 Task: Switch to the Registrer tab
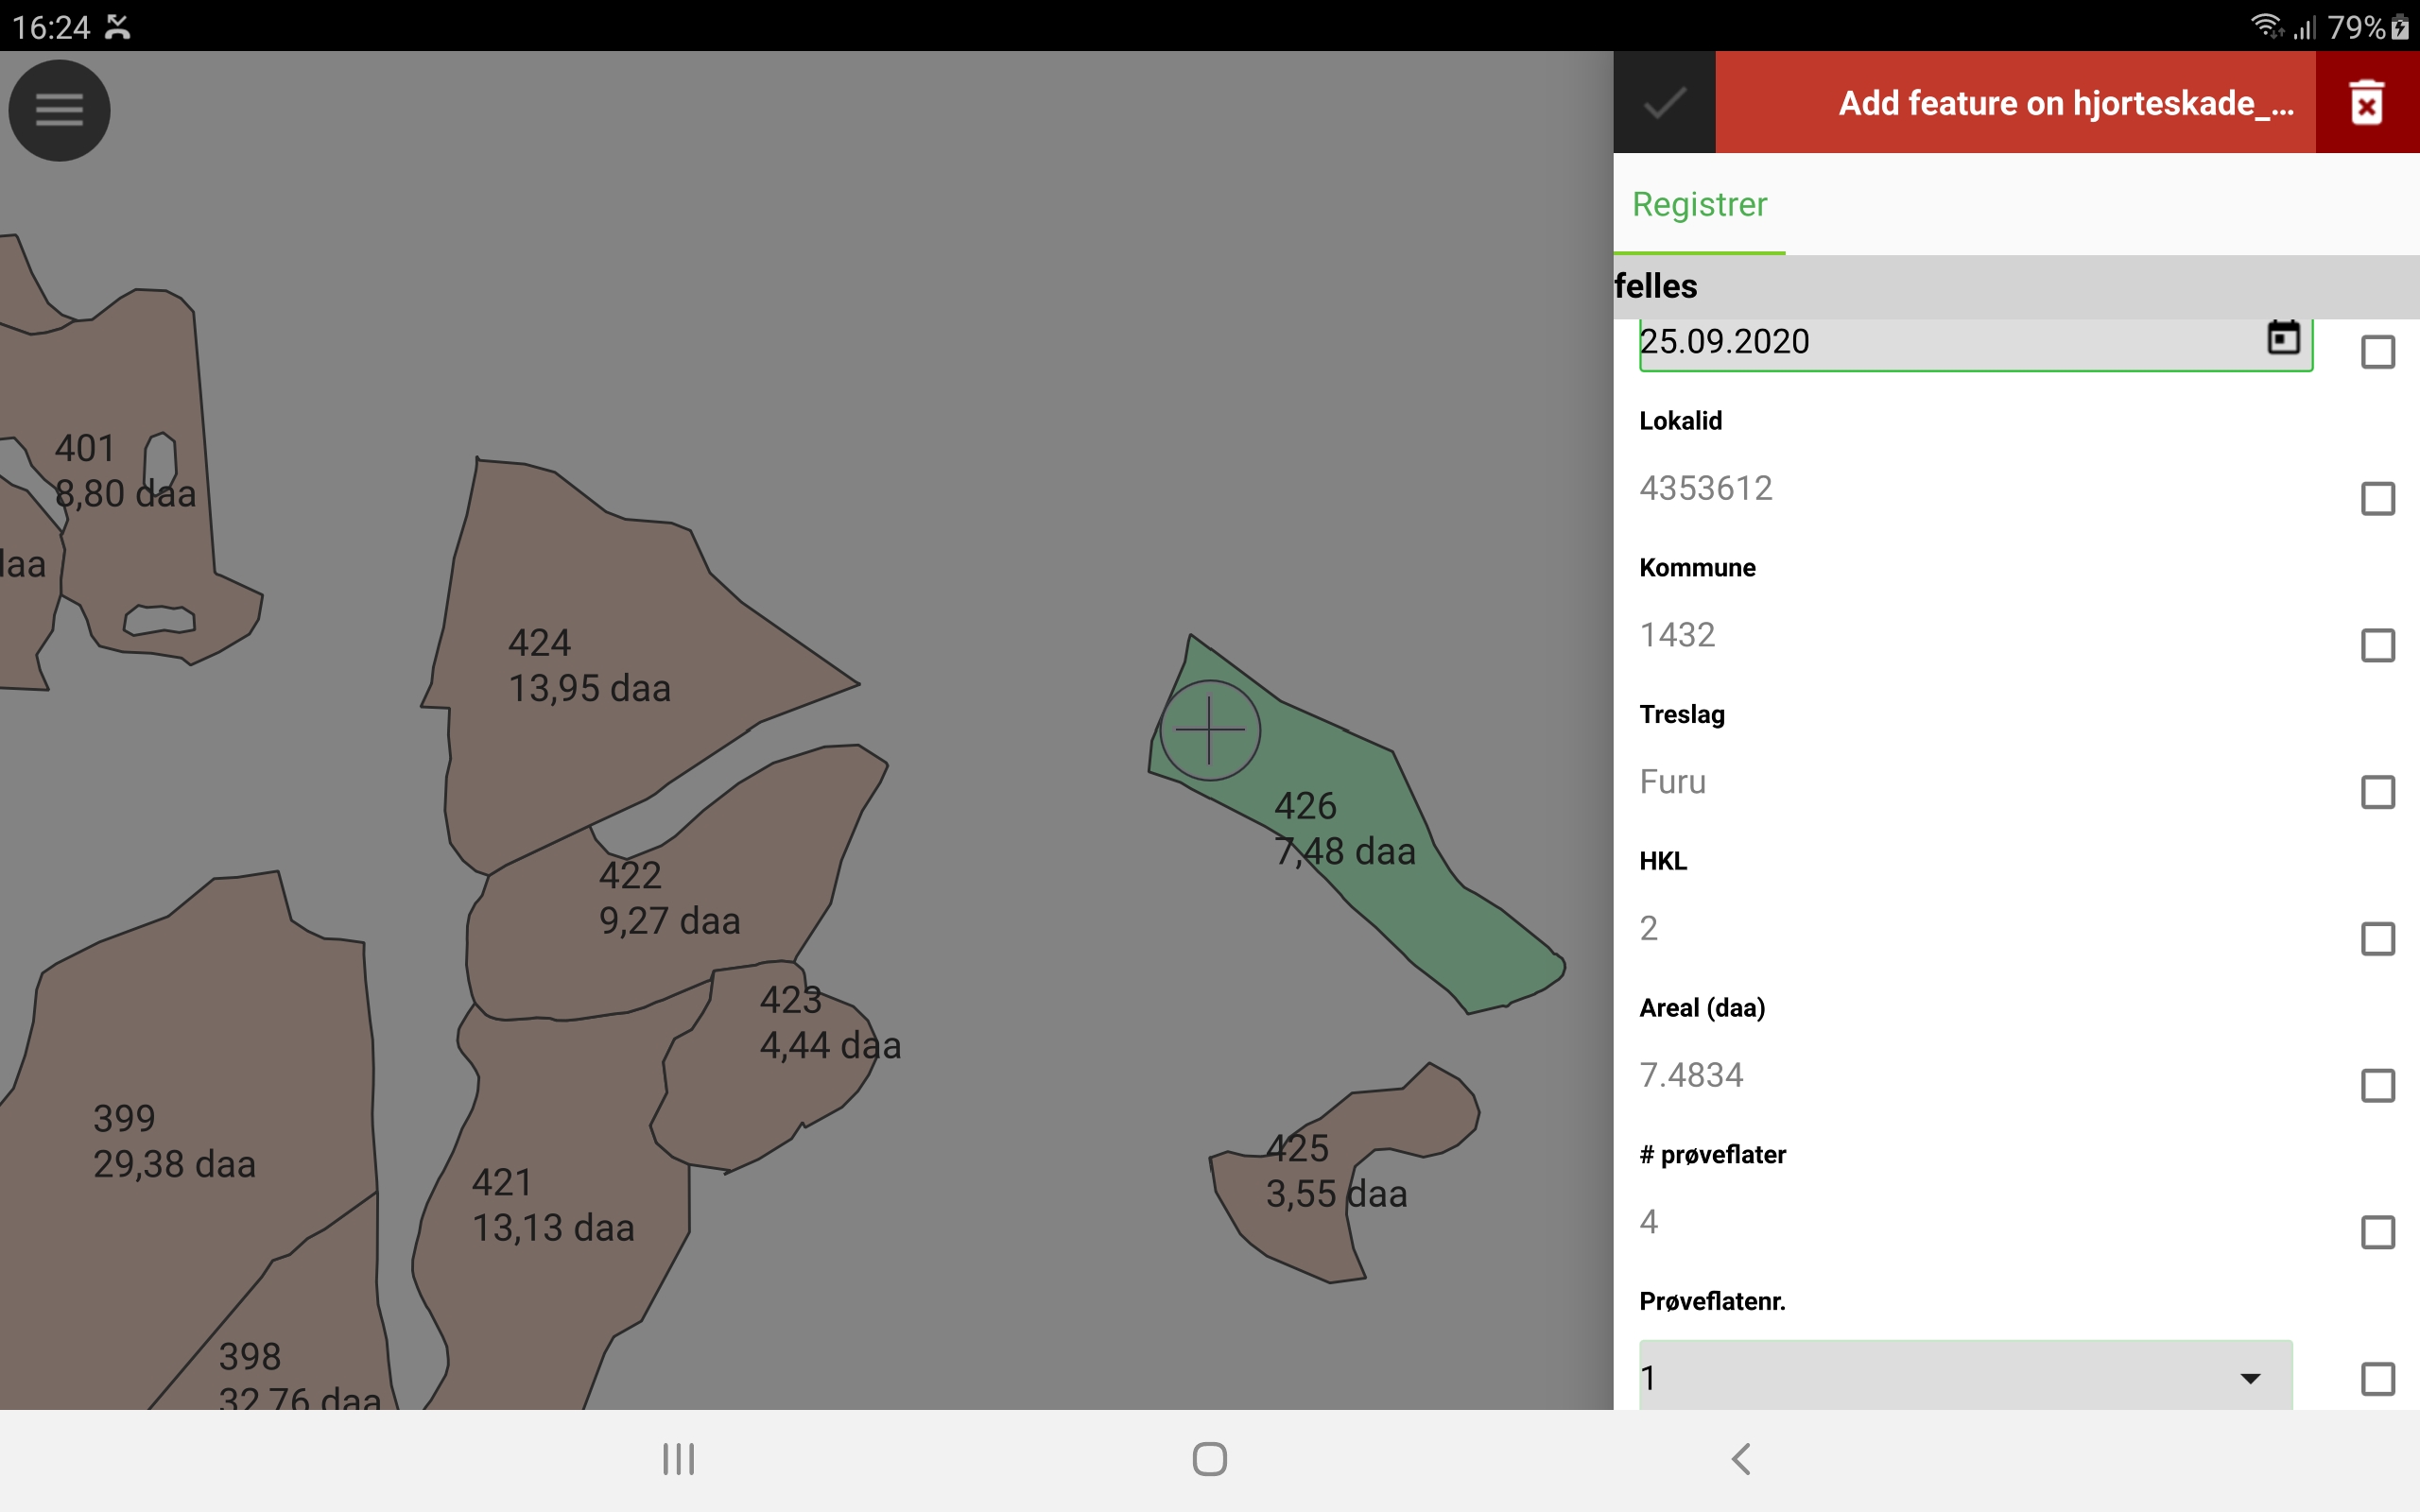[1698, 204]
